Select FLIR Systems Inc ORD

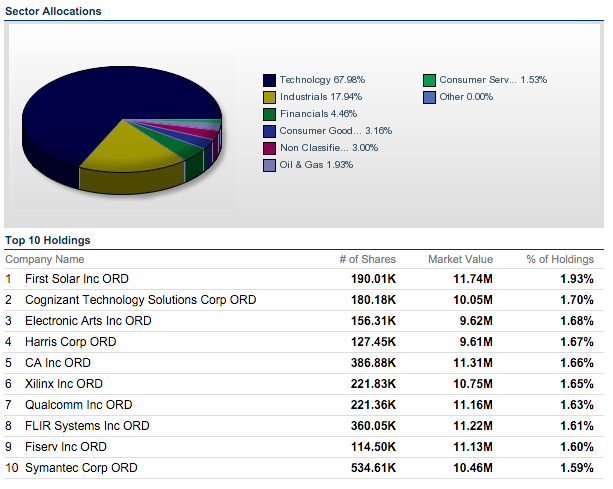pos(87,426)
